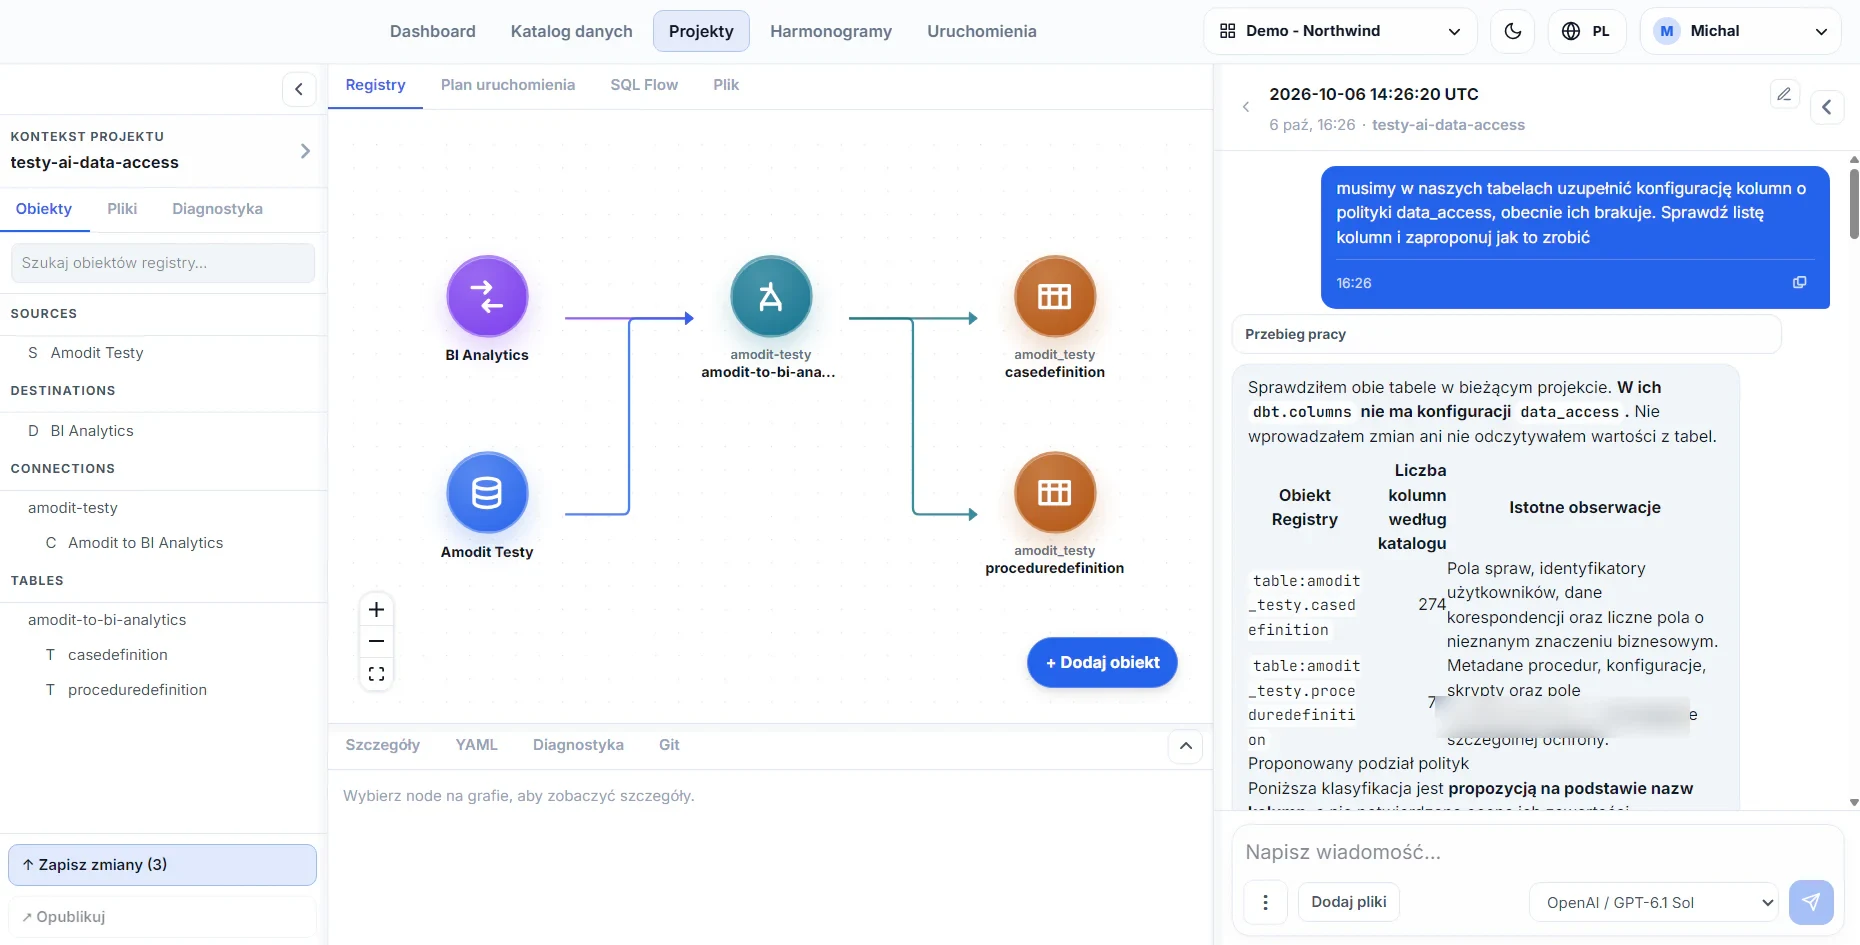This screenshot has height=945, width=1860.
Task: Select the casedefinition table node icon
Action: [x=1055, y=297]
